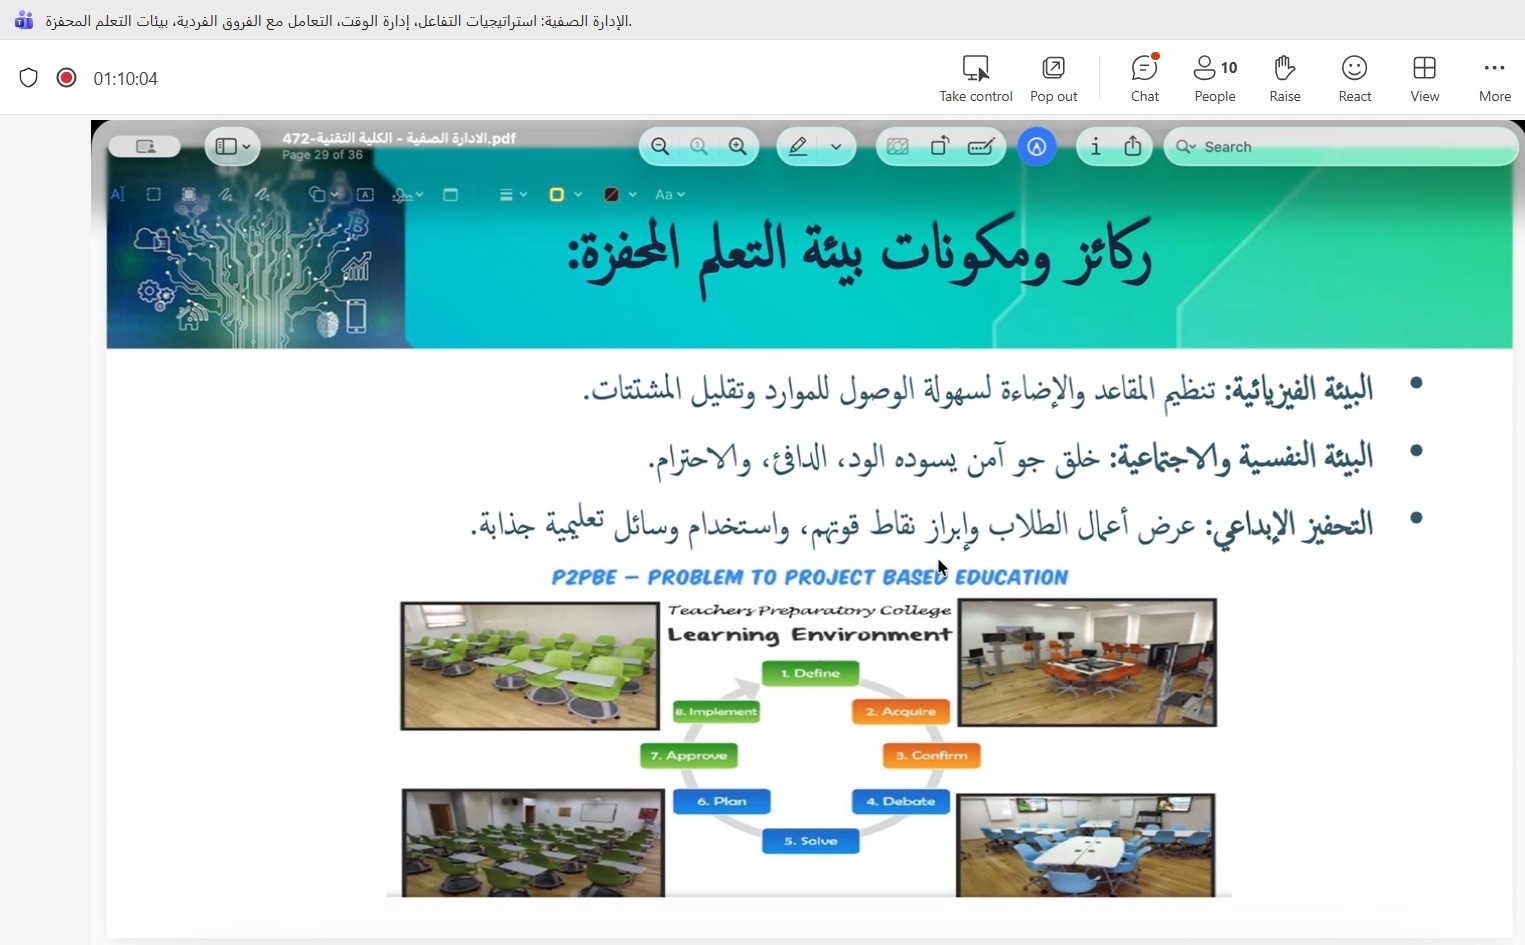
Task: Click the Share icon in Preview toolbar
Action: tap(1133, 147)
